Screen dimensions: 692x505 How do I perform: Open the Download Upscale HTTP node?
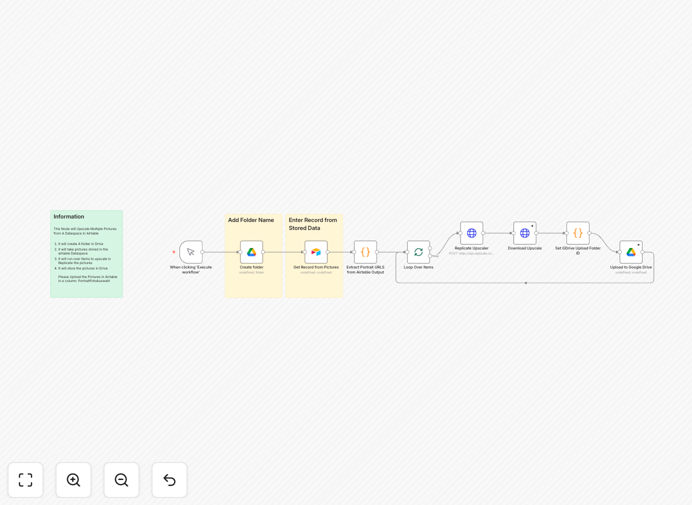click(525, 233)
